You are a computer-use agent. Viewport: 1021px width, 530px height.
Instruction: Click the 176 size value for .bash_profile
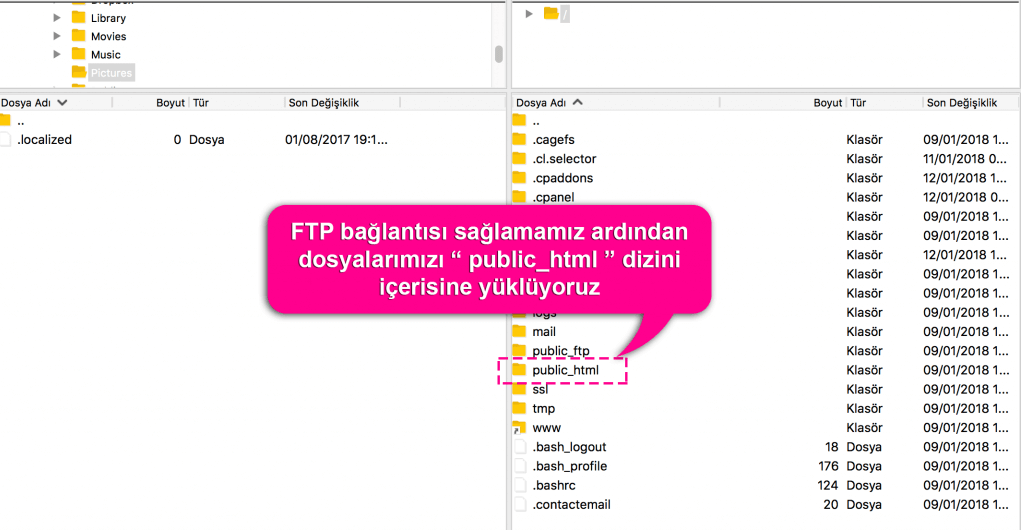[x=828, y=466]
